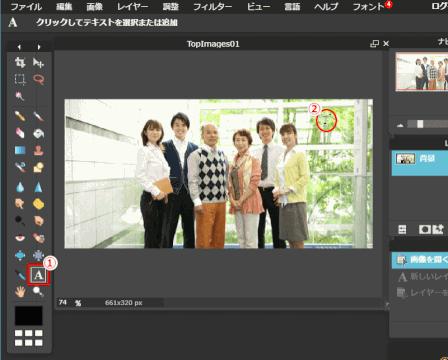The height and width of the screenshot is (360, 448).
Task: Open the 編集 menu
Action: click(x=64, y=7)
